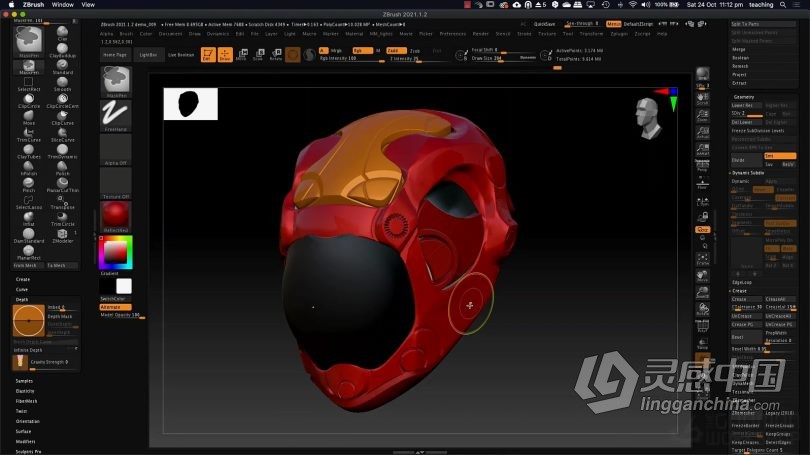This screenshot has height=455, width=810.
Task: Open the Document menu
Action: [170, 34]
